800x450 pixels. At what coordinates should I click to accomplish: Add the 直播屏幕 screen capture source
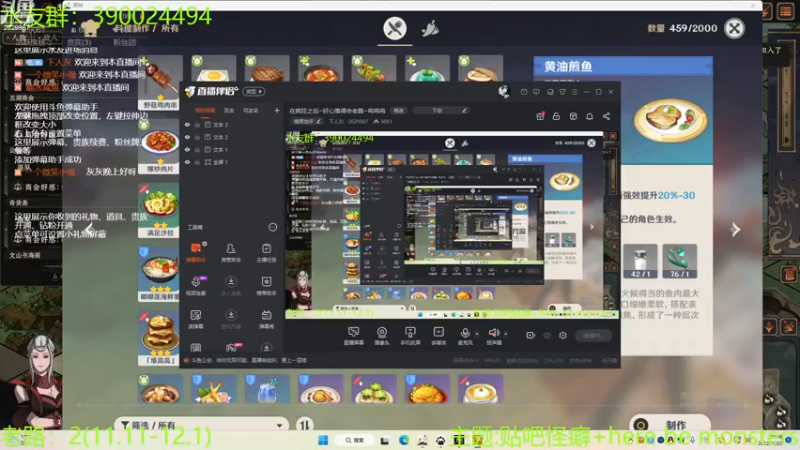point(353,336)
